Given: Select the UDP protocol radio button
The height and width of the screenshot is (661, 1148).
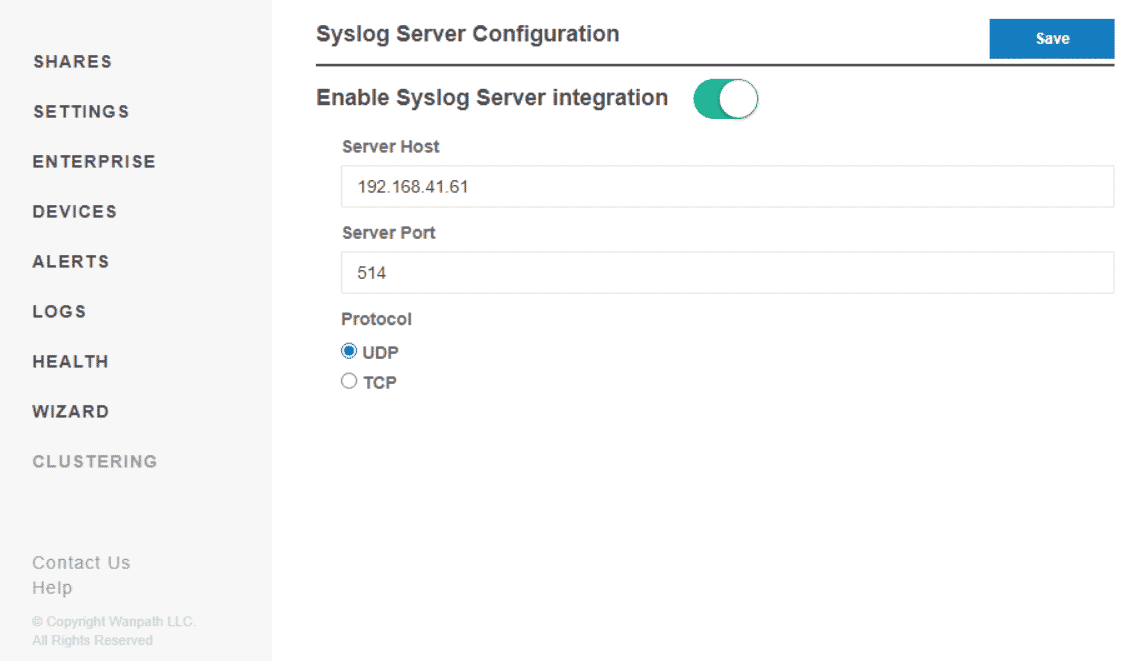Looking at the screenshot, I should coord(349,352).
